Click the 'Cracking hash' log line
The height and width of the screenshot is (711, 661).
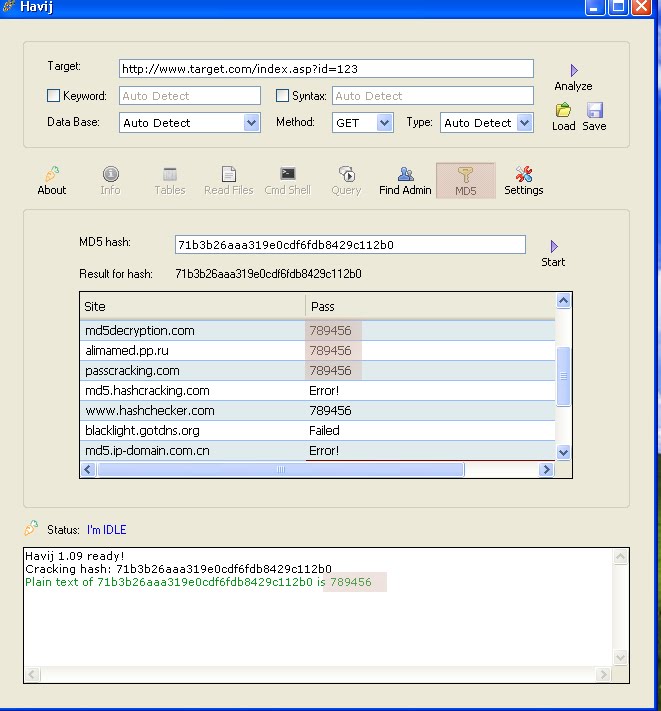(x=178, y=569)
